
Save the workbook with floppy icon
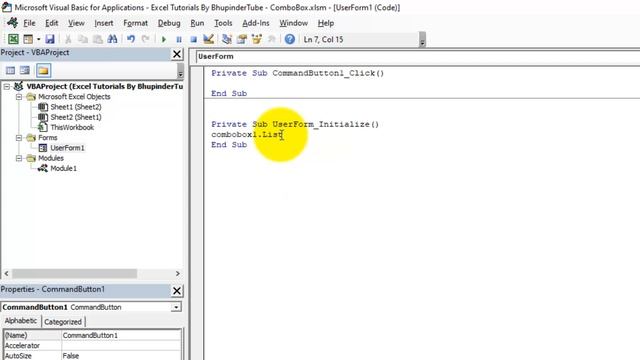pyautogui.click(x=50, y=39)
